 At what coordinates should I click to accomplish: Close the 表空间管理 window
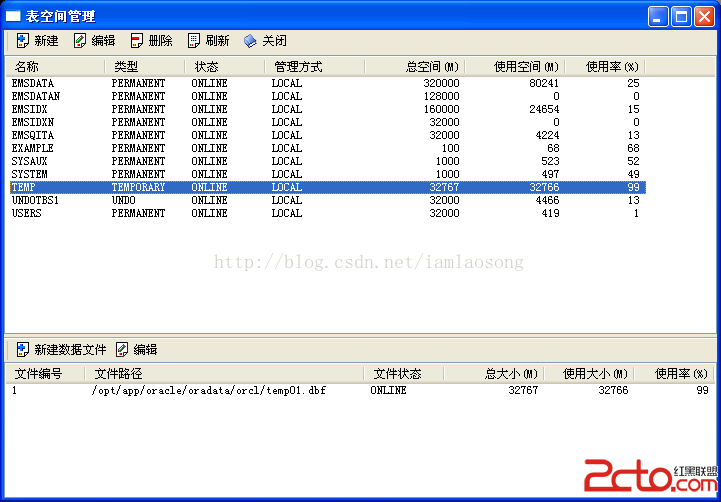coord(704,17)
